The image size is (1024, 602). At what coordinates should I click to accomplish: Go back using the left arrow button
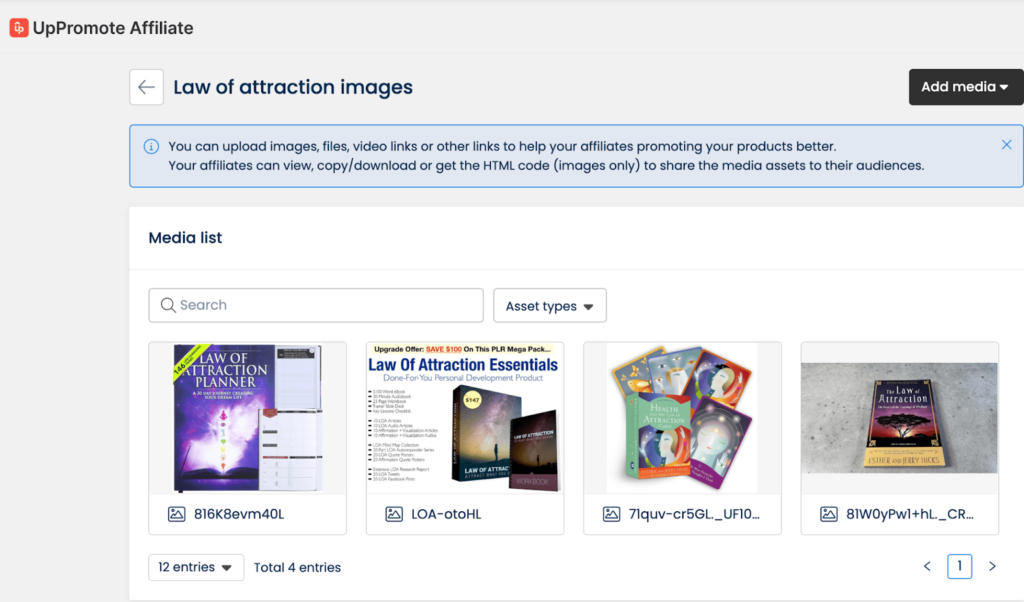click(146, 87)
